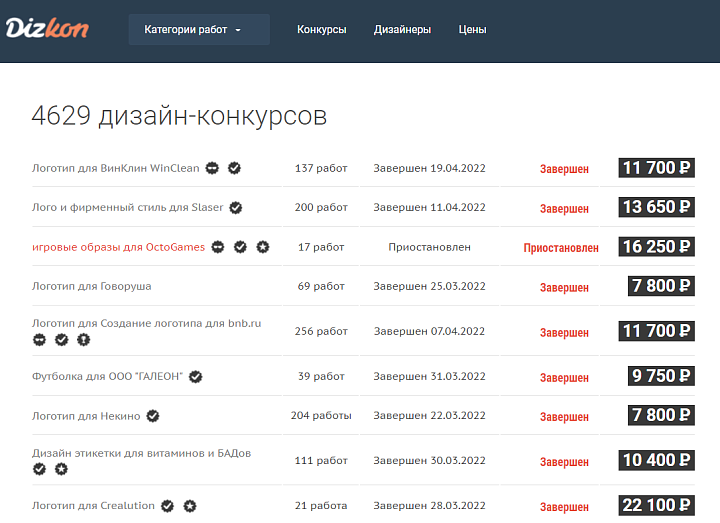Image resolution: width=720 pixels, height=523 pixels.
Task: Click the checkmark badge beside ООО "ГАЛЕОН"
Action: click(196, 377)
